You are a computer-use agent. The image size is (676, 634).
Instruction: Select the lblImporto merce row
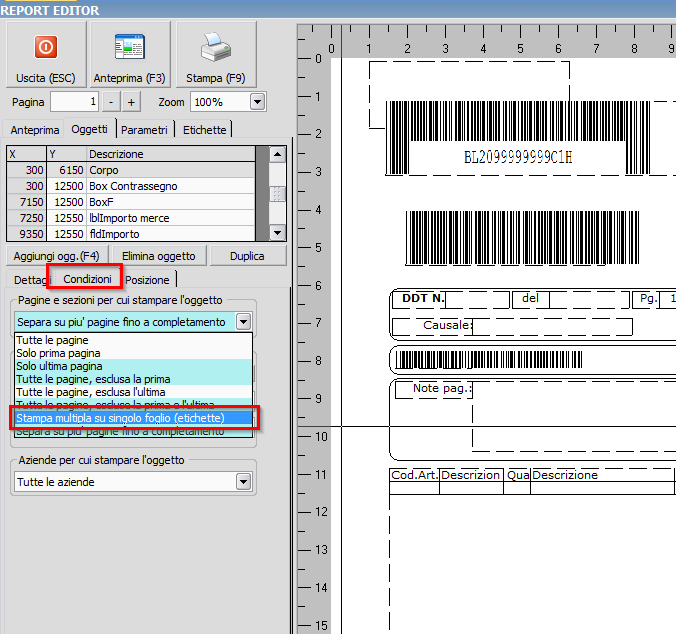click(x=131, y=218)
